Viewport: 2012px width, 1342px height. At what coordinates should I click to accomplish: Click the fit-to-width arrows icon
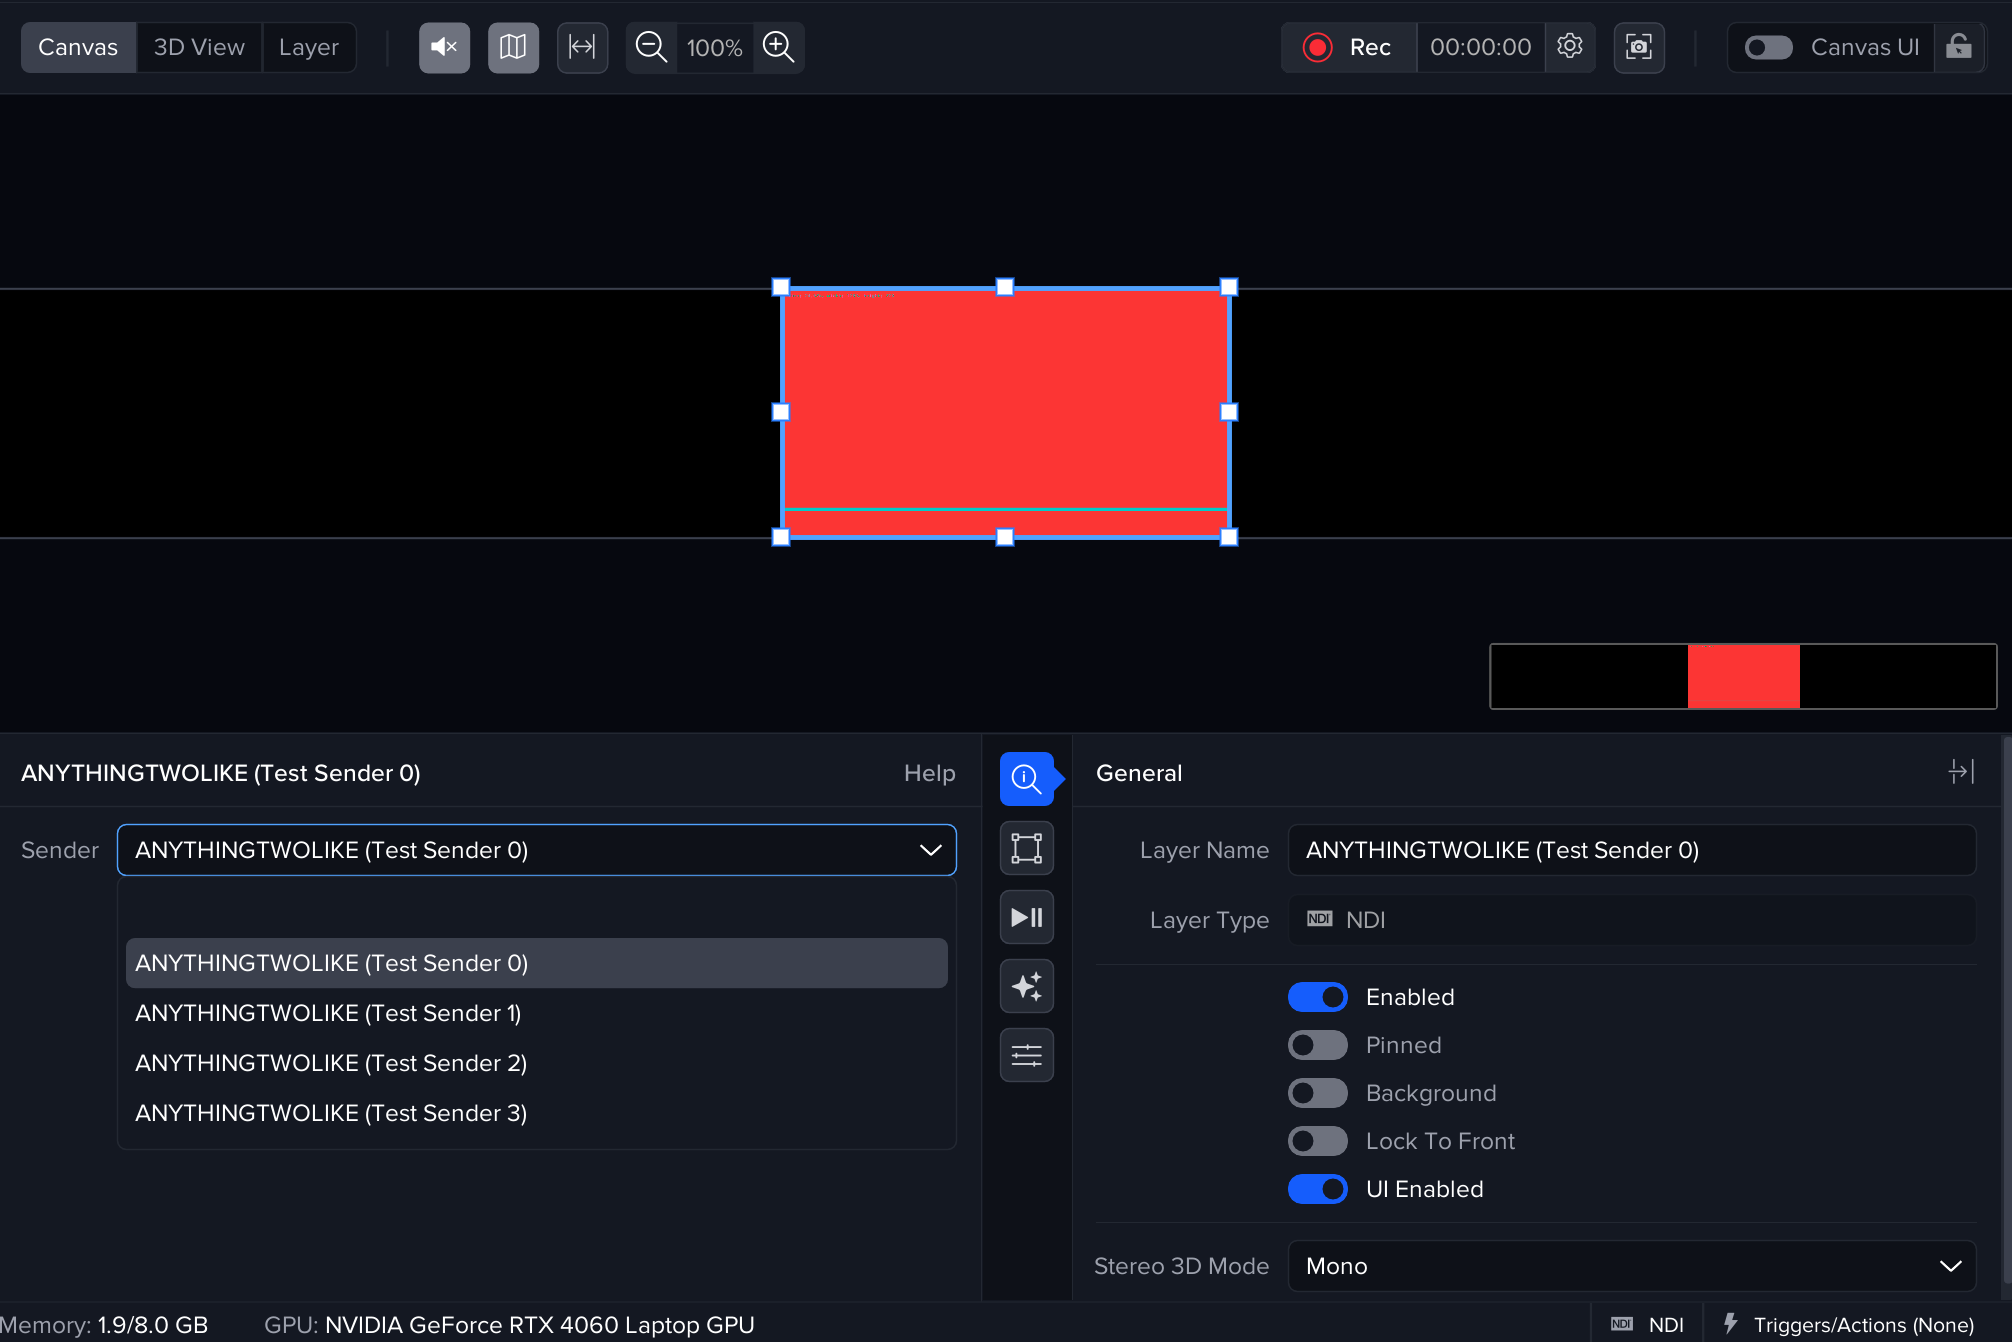click(582, 47)
